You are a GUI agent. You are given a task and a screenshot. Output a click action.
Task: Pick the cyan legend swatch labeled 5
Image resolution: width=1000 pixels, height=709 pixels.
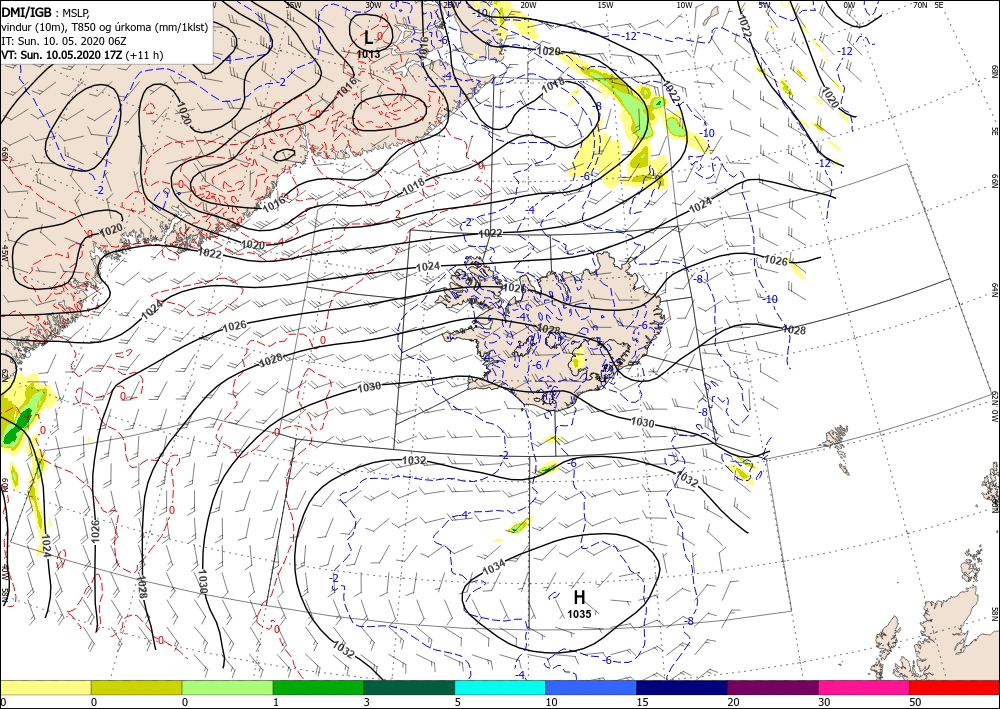[x=500, y=687]
